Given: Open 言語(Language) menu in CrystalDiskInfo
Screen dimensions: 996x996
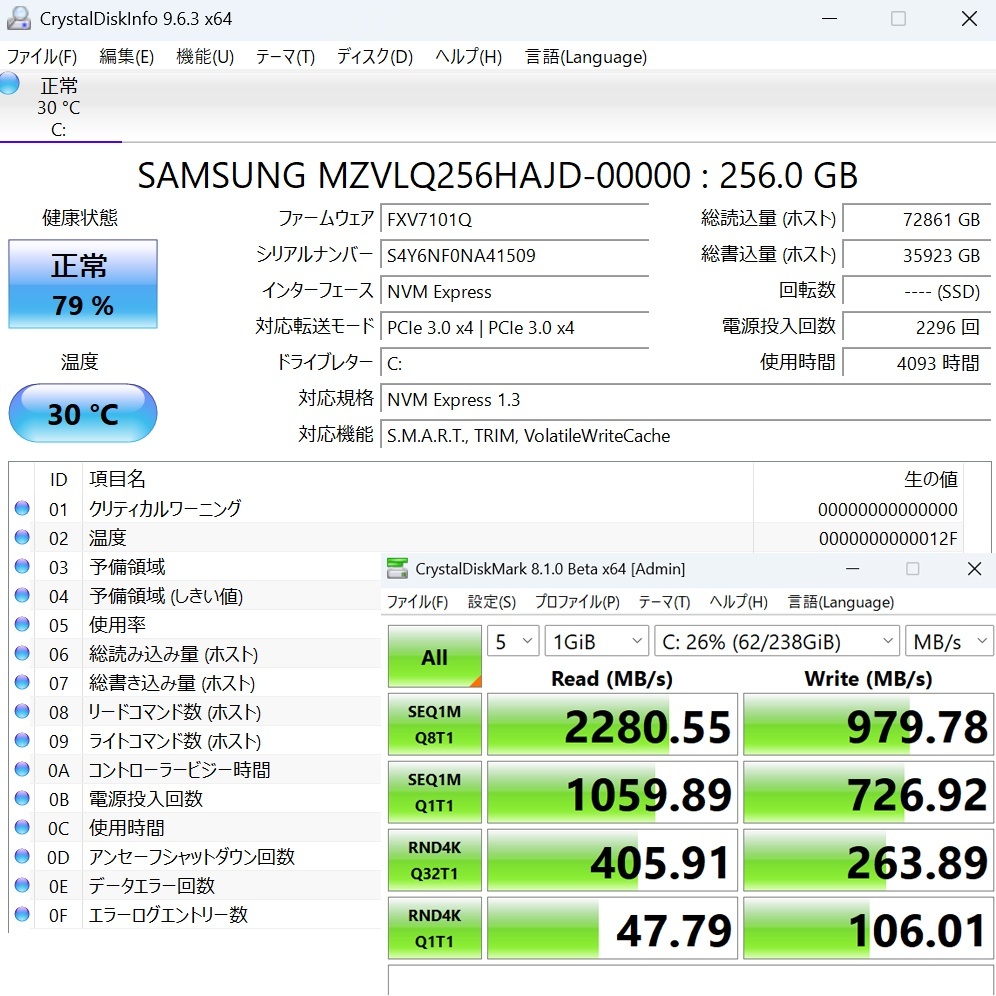Looking at the screenshot, I should tap(586, 57).
